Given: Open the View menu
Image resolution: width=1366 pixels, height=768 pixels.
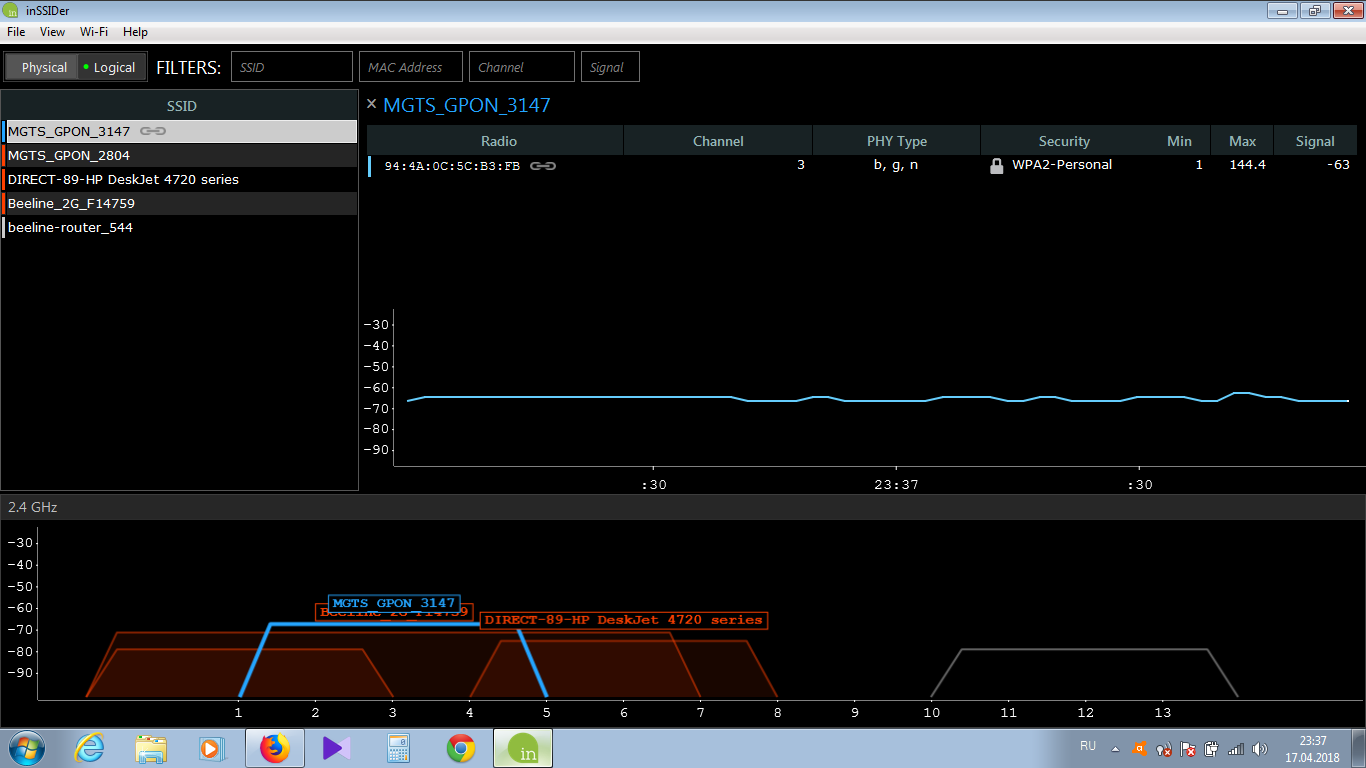Looking at the screenshot, I should (x=52, y=32).
